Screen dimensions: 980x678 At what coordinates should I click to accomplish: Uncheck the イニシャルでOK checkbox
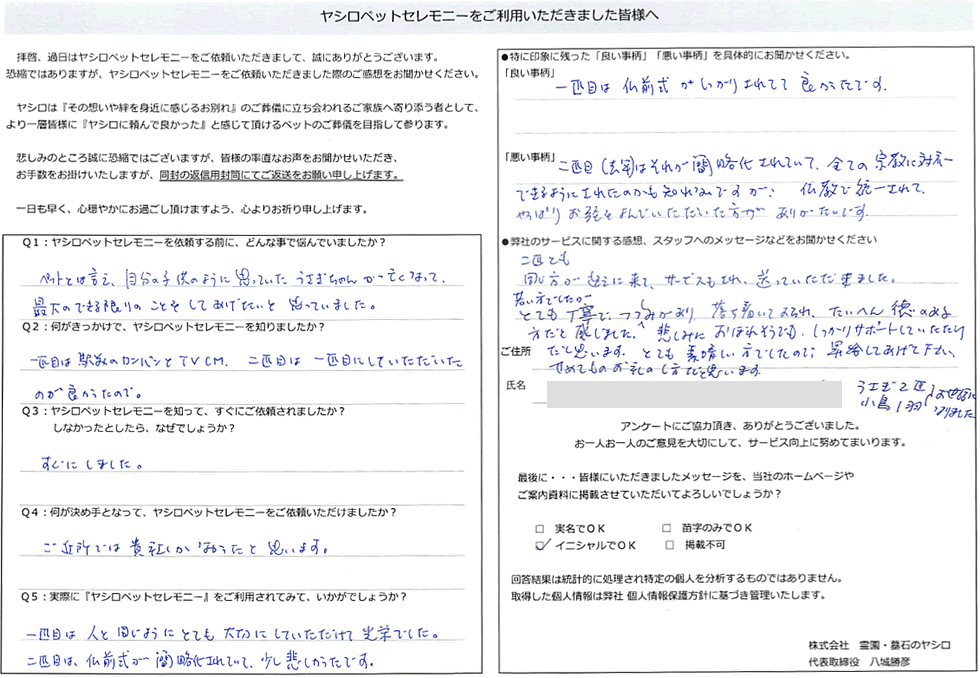(541, 545)
